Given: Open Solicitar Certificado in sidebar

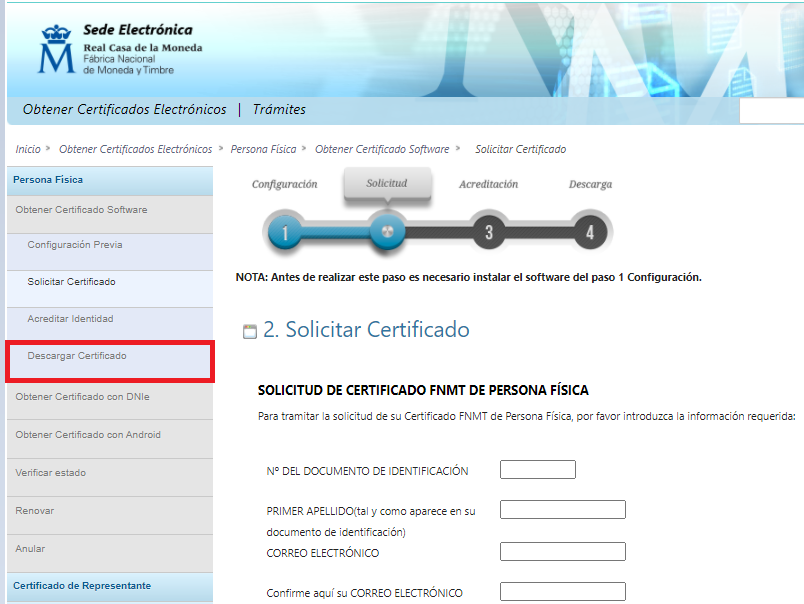Looking at the screenshot, I should [110, 289].
